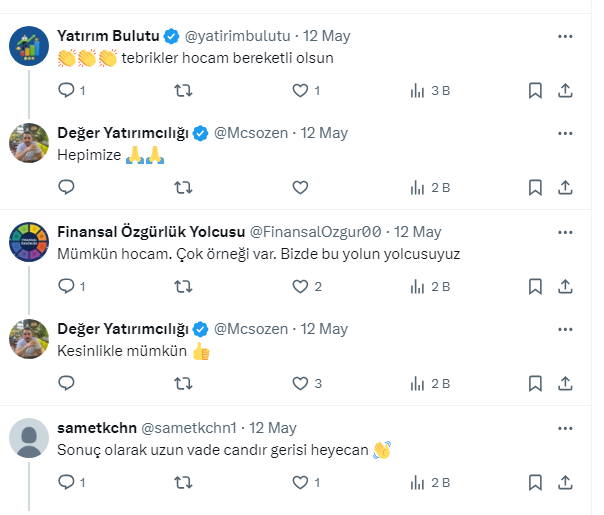Reply to Yatırım Bulutu's tebrikler tweet

tap(66, 91)
